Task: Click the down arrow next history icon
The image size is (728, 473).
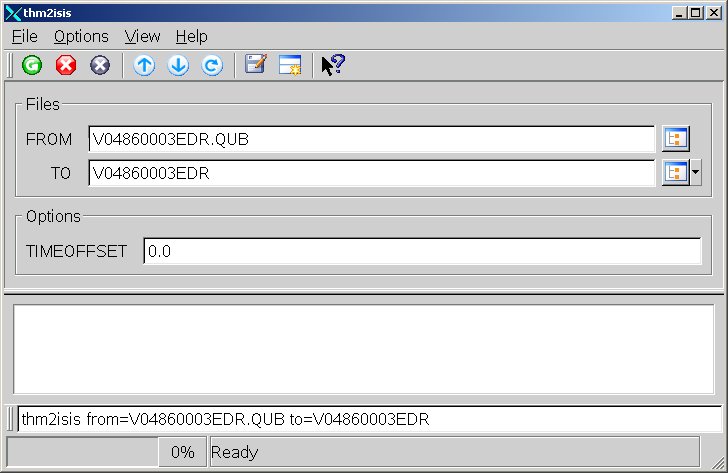Action: [x=178, y=66]
